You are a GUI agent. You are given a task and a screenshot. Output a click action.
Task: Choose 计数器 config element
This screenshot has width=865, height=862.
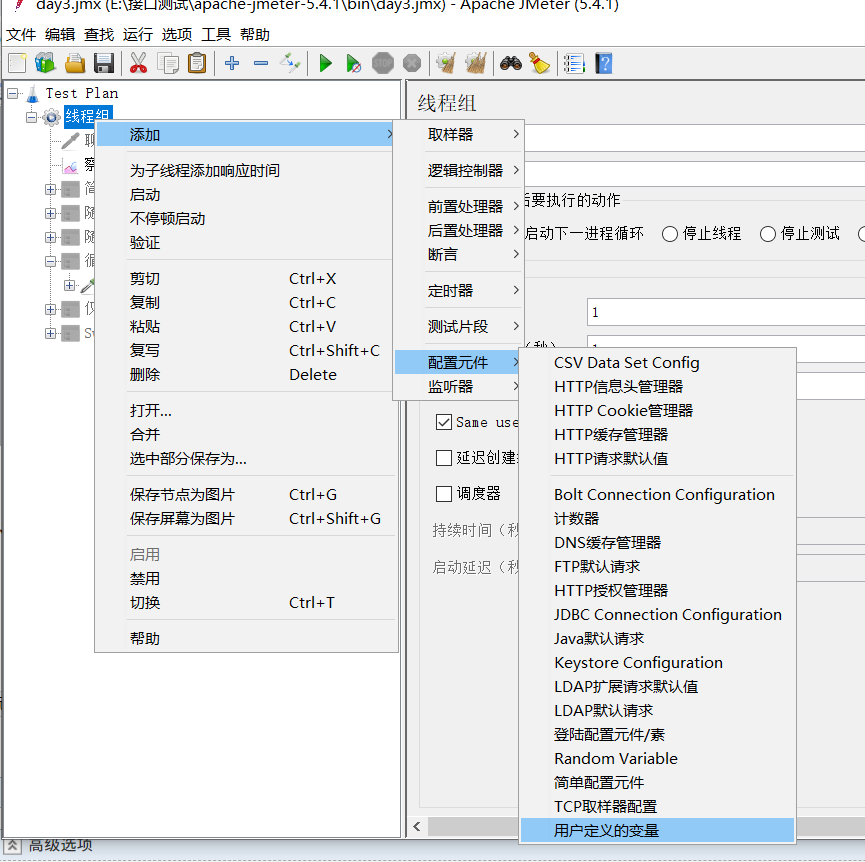(657, 519)
